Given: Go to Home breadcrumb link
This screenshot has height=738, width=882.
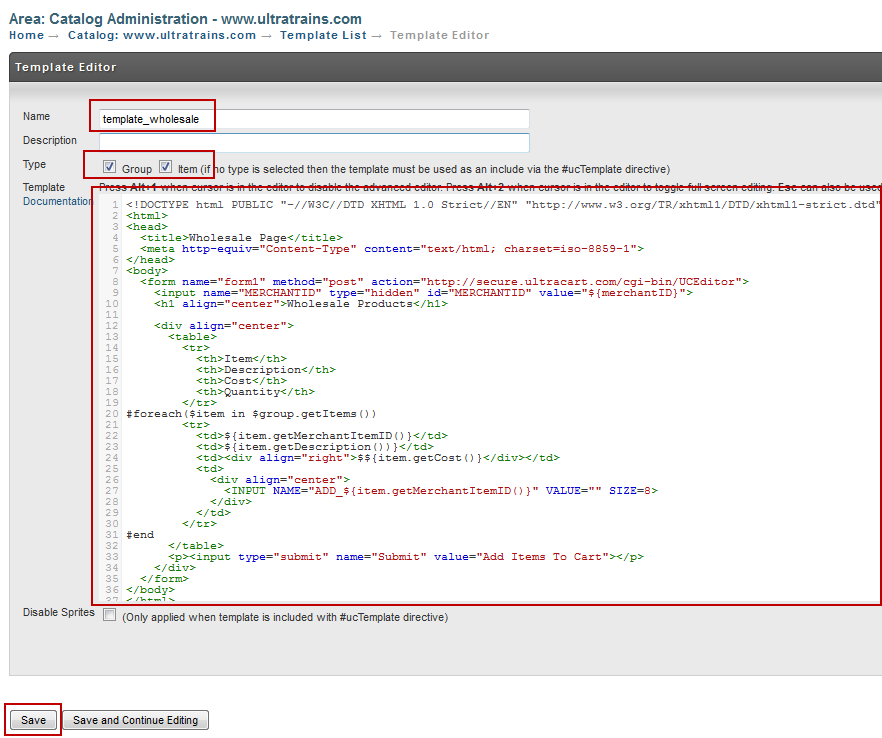Looking at the screenshot, I should click(26, 35).
